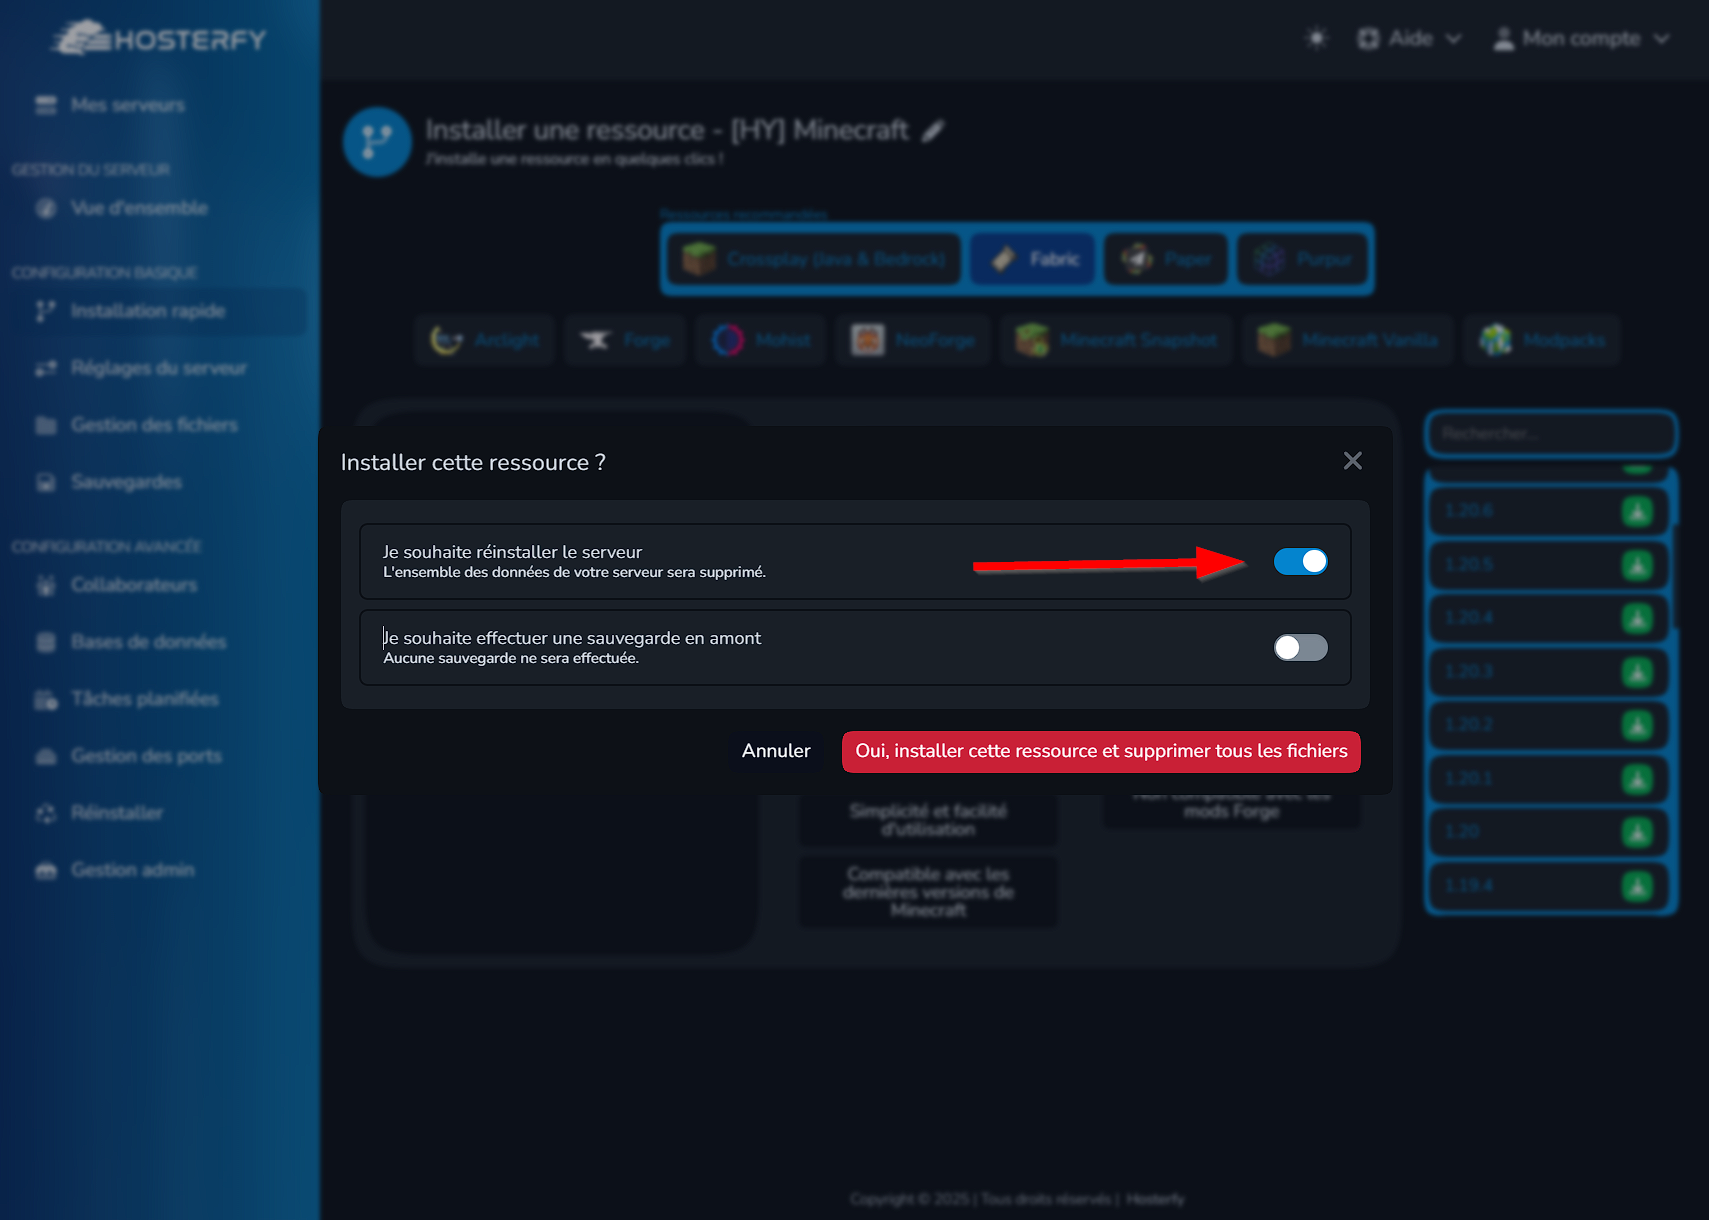1709x1220 pixels.
Task: Click the Tâches planifiées sidebar icon
Action: [46, 699]
